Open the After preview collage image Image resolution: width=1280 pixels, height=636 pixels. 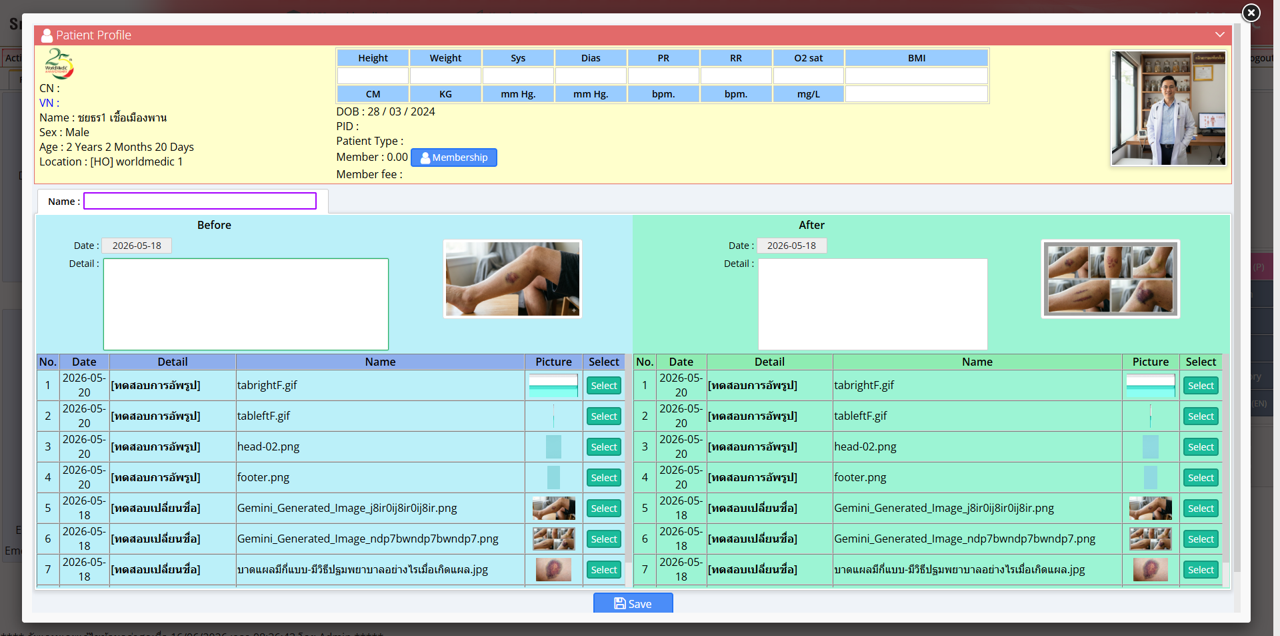tap(1110, 279)
